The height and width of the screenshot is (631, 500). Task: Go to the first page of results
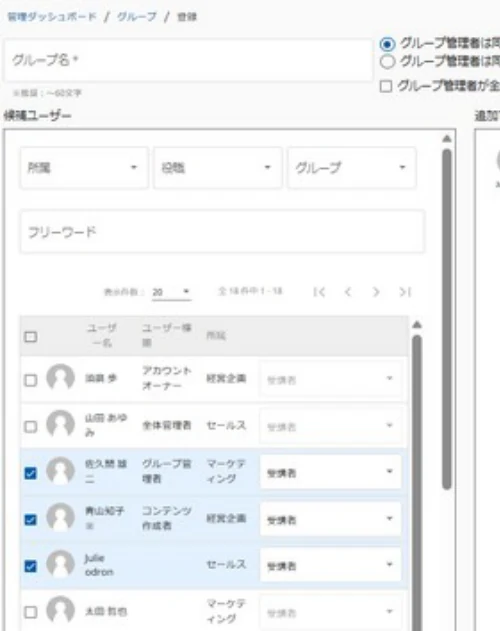[319, 292]
